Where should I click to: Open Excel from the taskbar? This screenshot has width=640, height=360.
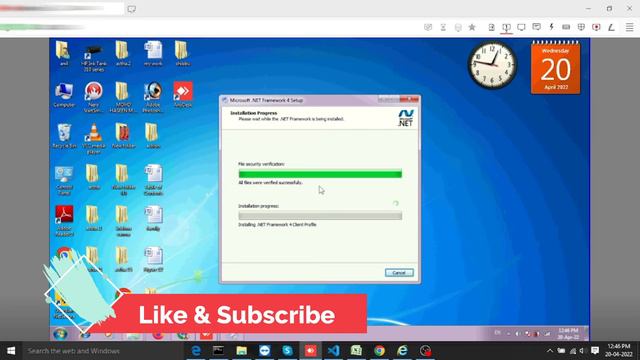click(356, 351)
